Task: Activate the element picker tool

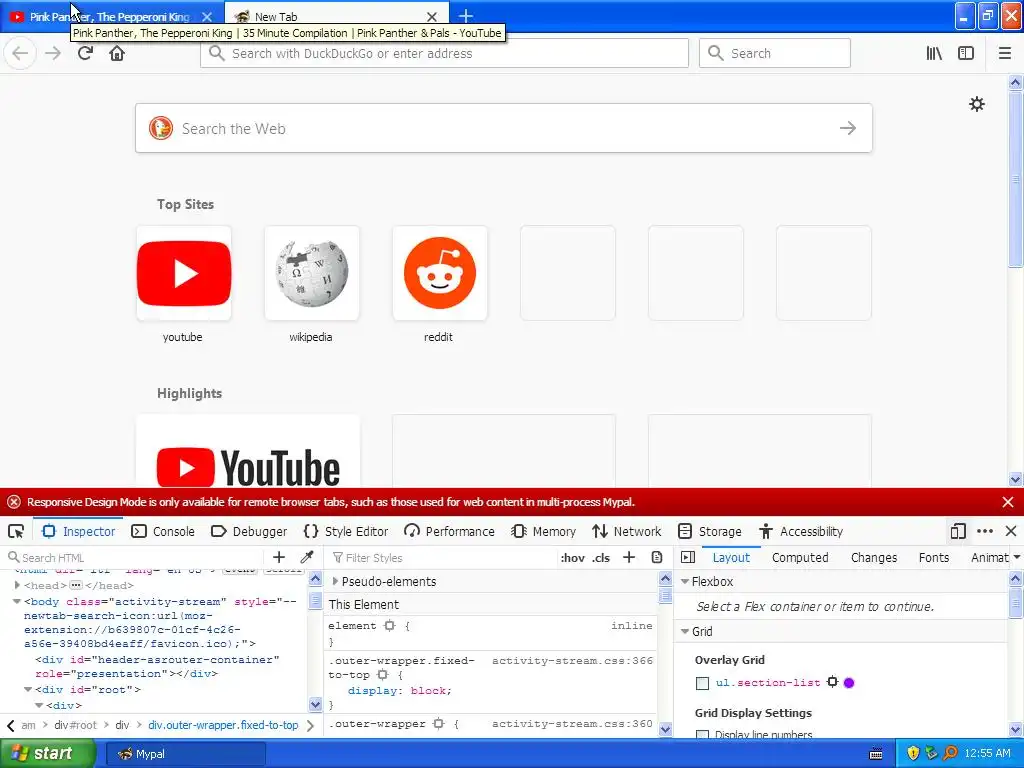Action: (x=16, y=531)
